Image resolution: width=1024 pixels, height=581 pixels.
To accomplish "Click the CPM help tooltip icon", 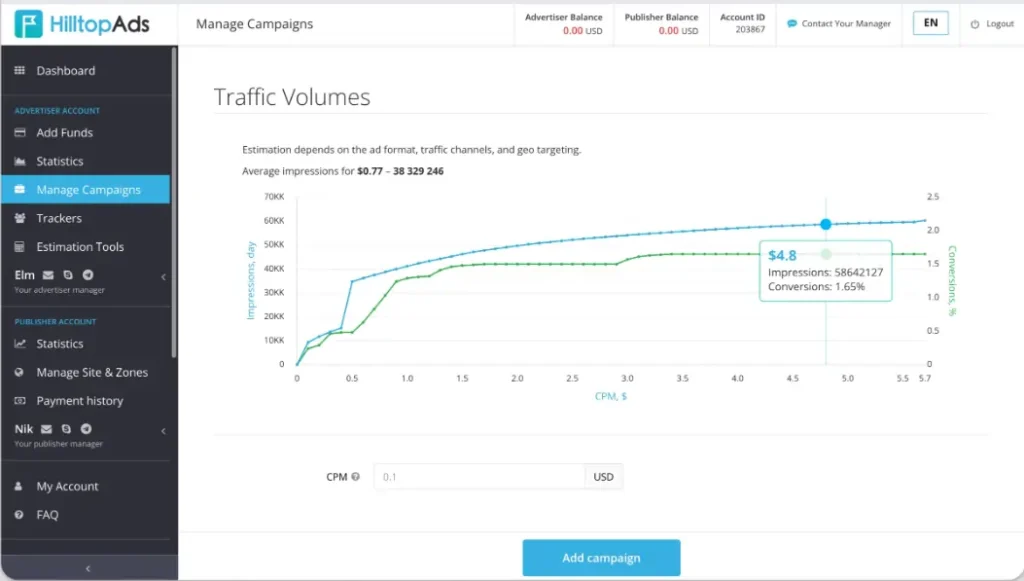I will coord(355,477).
